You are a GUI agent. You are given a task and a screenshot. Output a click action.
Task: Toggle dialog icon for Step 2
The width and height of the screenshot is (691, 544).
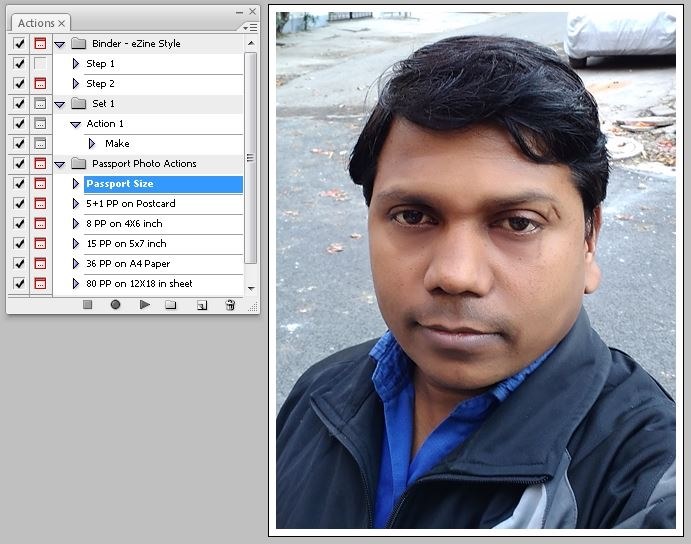click(x=40, y=83)
